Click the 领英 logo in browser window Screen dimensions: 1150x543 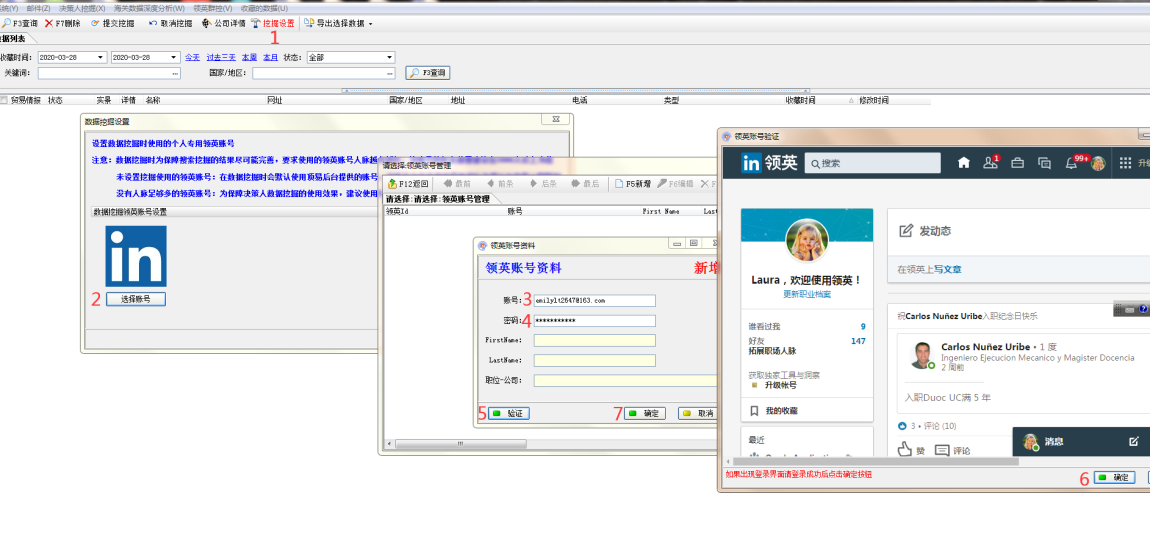coord(768,163)
